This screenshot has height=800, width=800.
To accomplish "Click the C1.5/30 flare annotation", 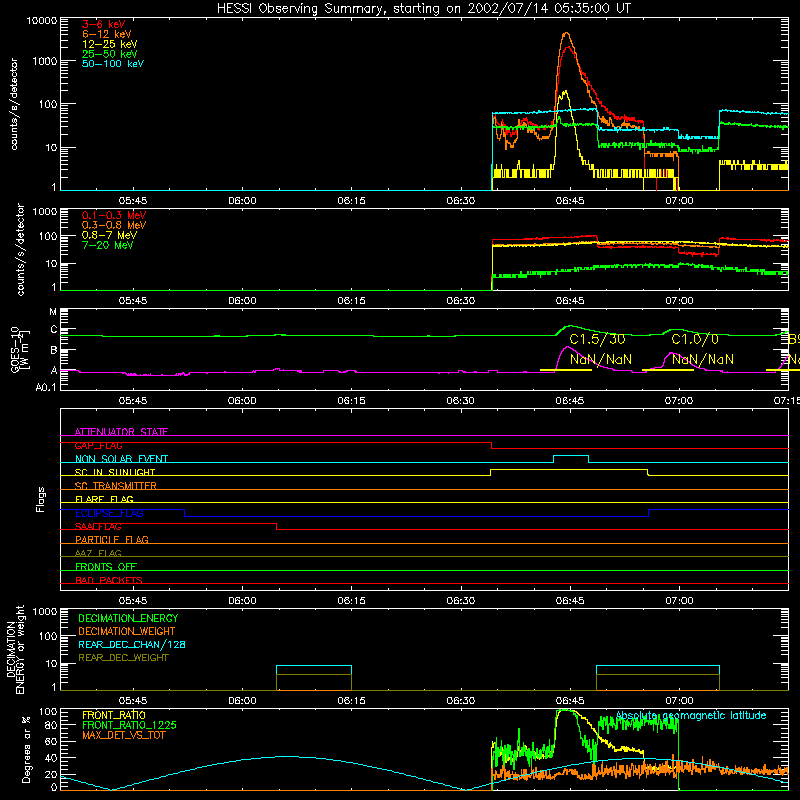I will click(597, 339).
